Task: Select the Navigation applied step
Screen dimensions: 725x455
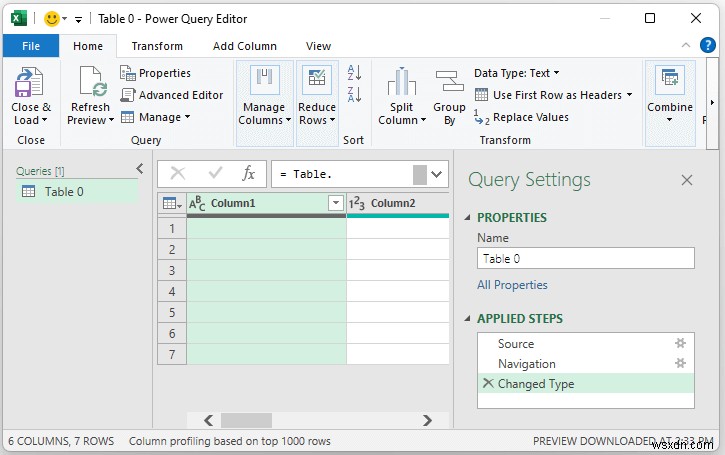Action: (586, 363)
